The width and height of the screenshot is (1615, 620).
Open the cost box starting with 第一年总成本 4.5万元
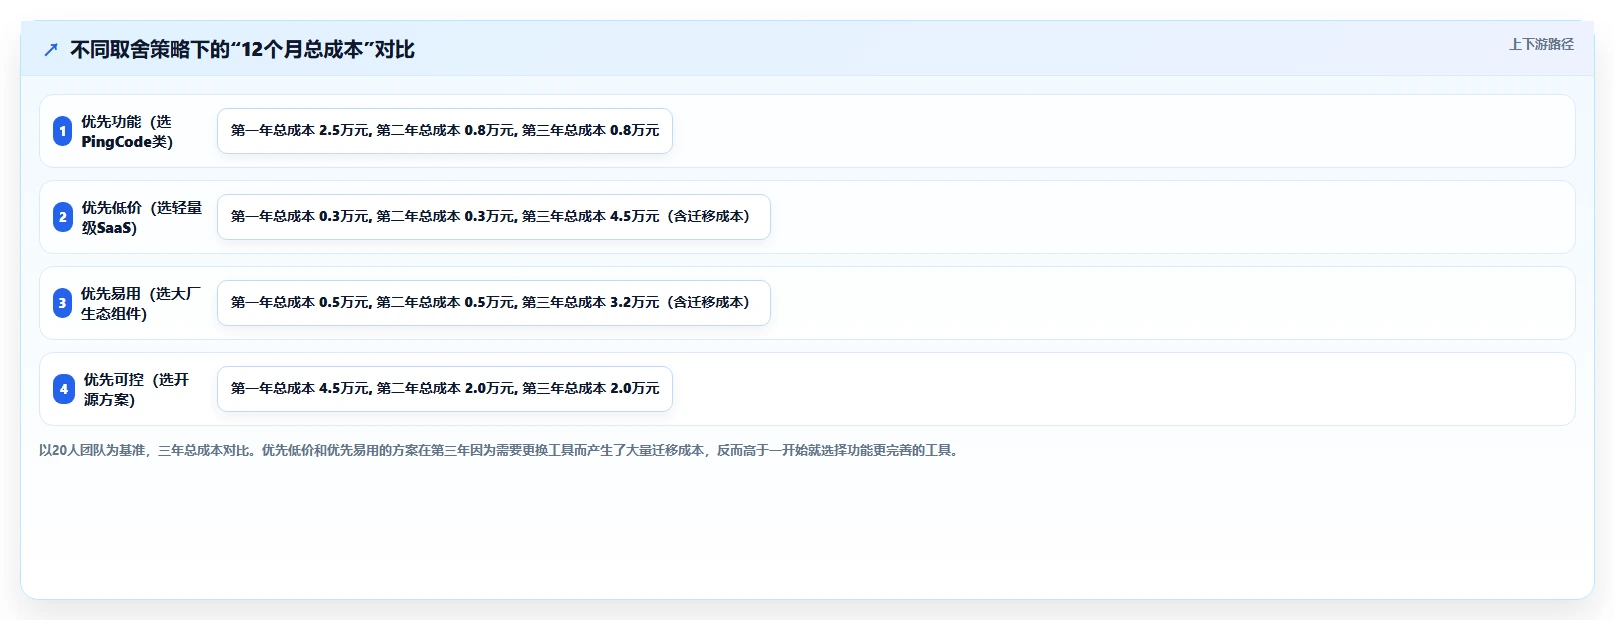pyautogui.click(x=445, y=389)
